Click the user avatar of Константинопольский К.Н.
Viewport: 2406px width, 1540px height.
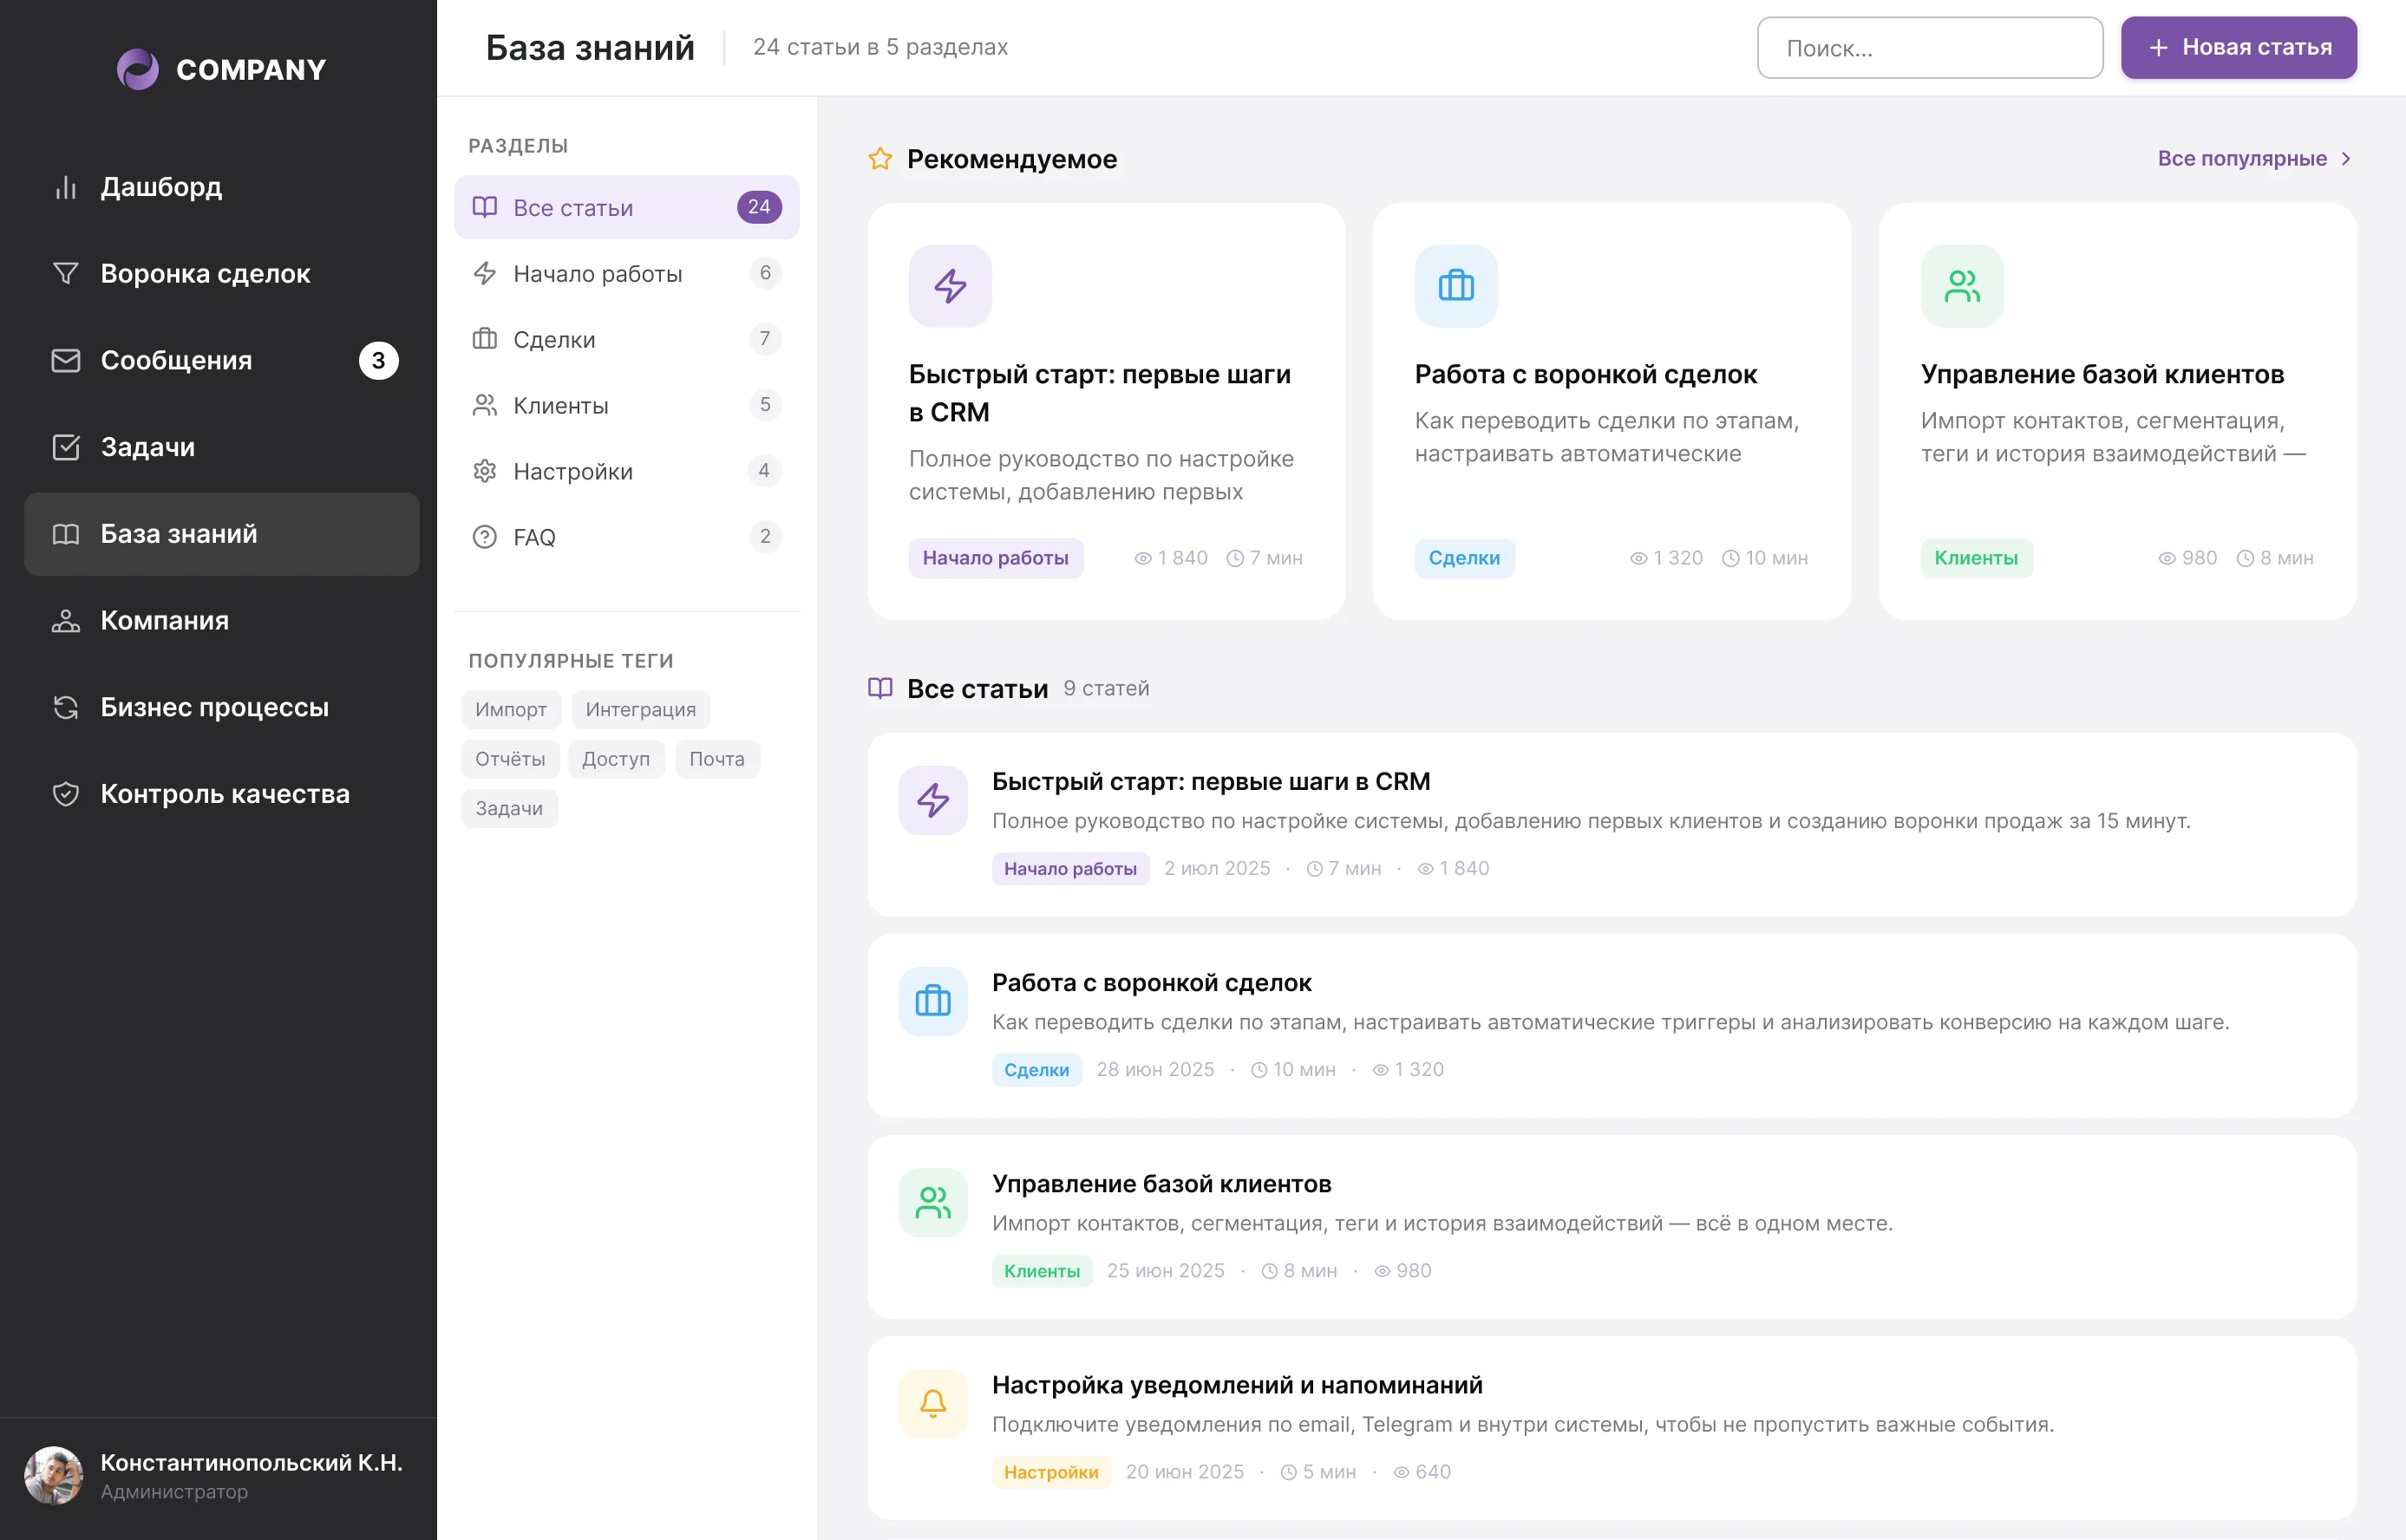[53, 1475]
